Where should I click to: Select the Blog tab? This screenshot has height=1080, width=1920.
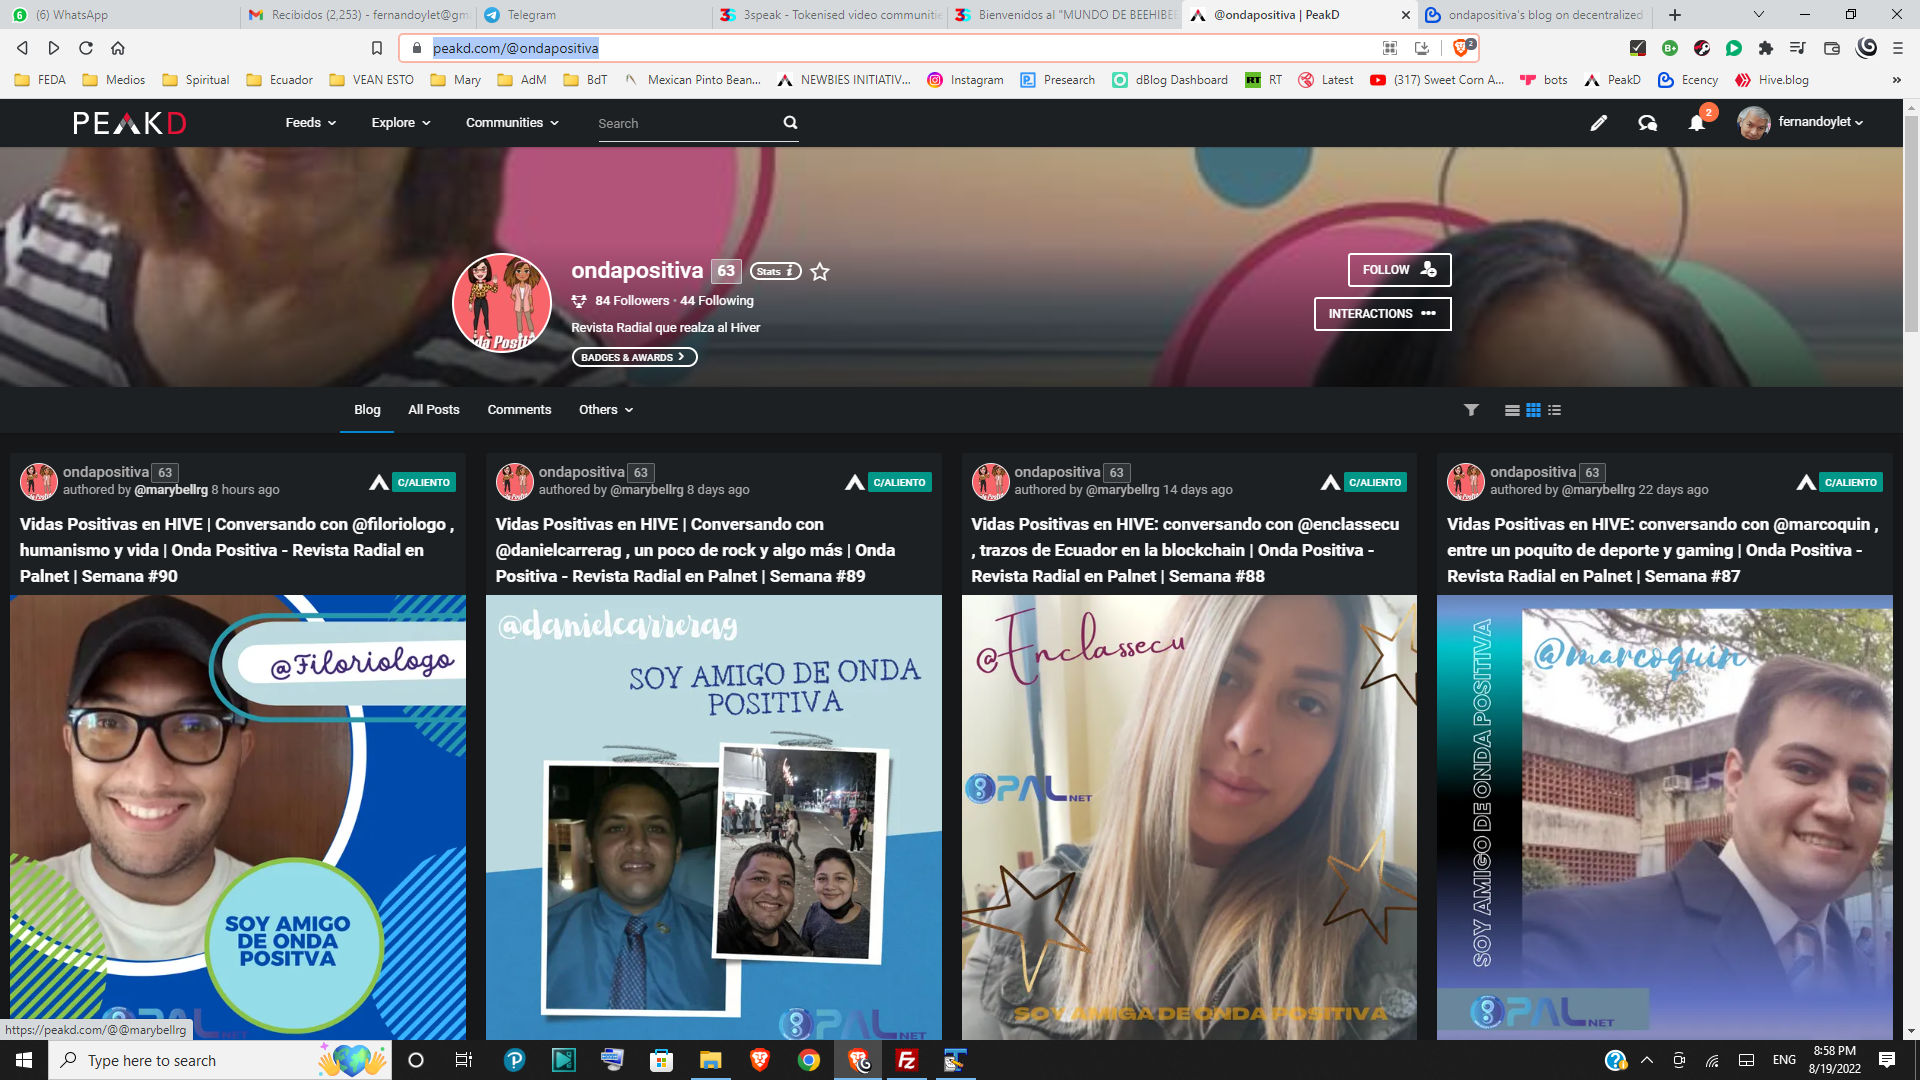(x=367, y=410)
